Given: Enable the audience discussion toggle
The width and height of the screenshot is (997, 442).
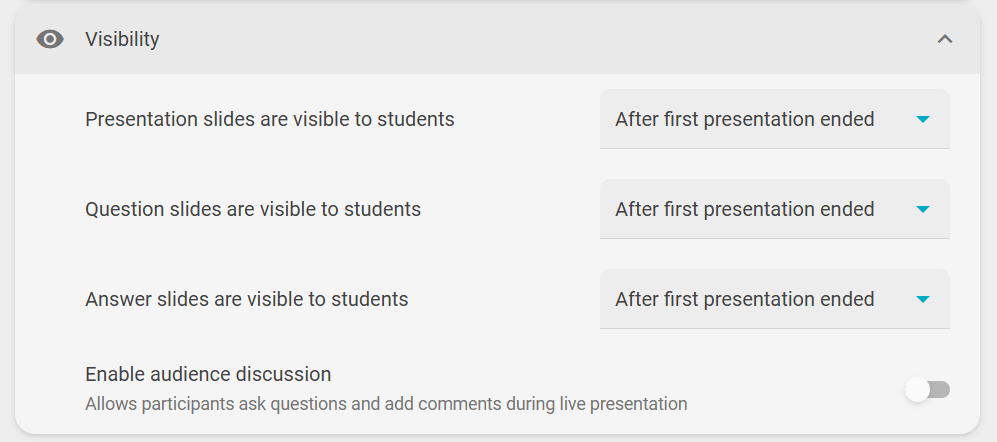Looking at the screenshot, I should (x=928, y=389).
